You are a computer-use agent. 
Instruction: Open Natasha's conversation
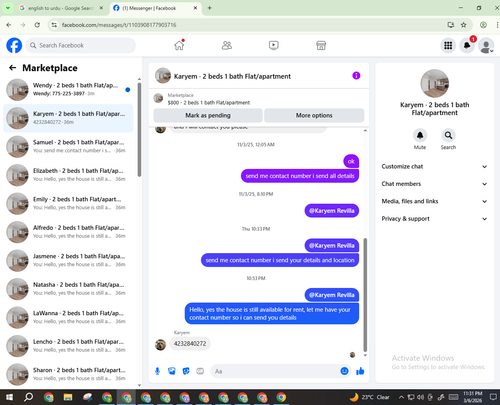(68, 289)
